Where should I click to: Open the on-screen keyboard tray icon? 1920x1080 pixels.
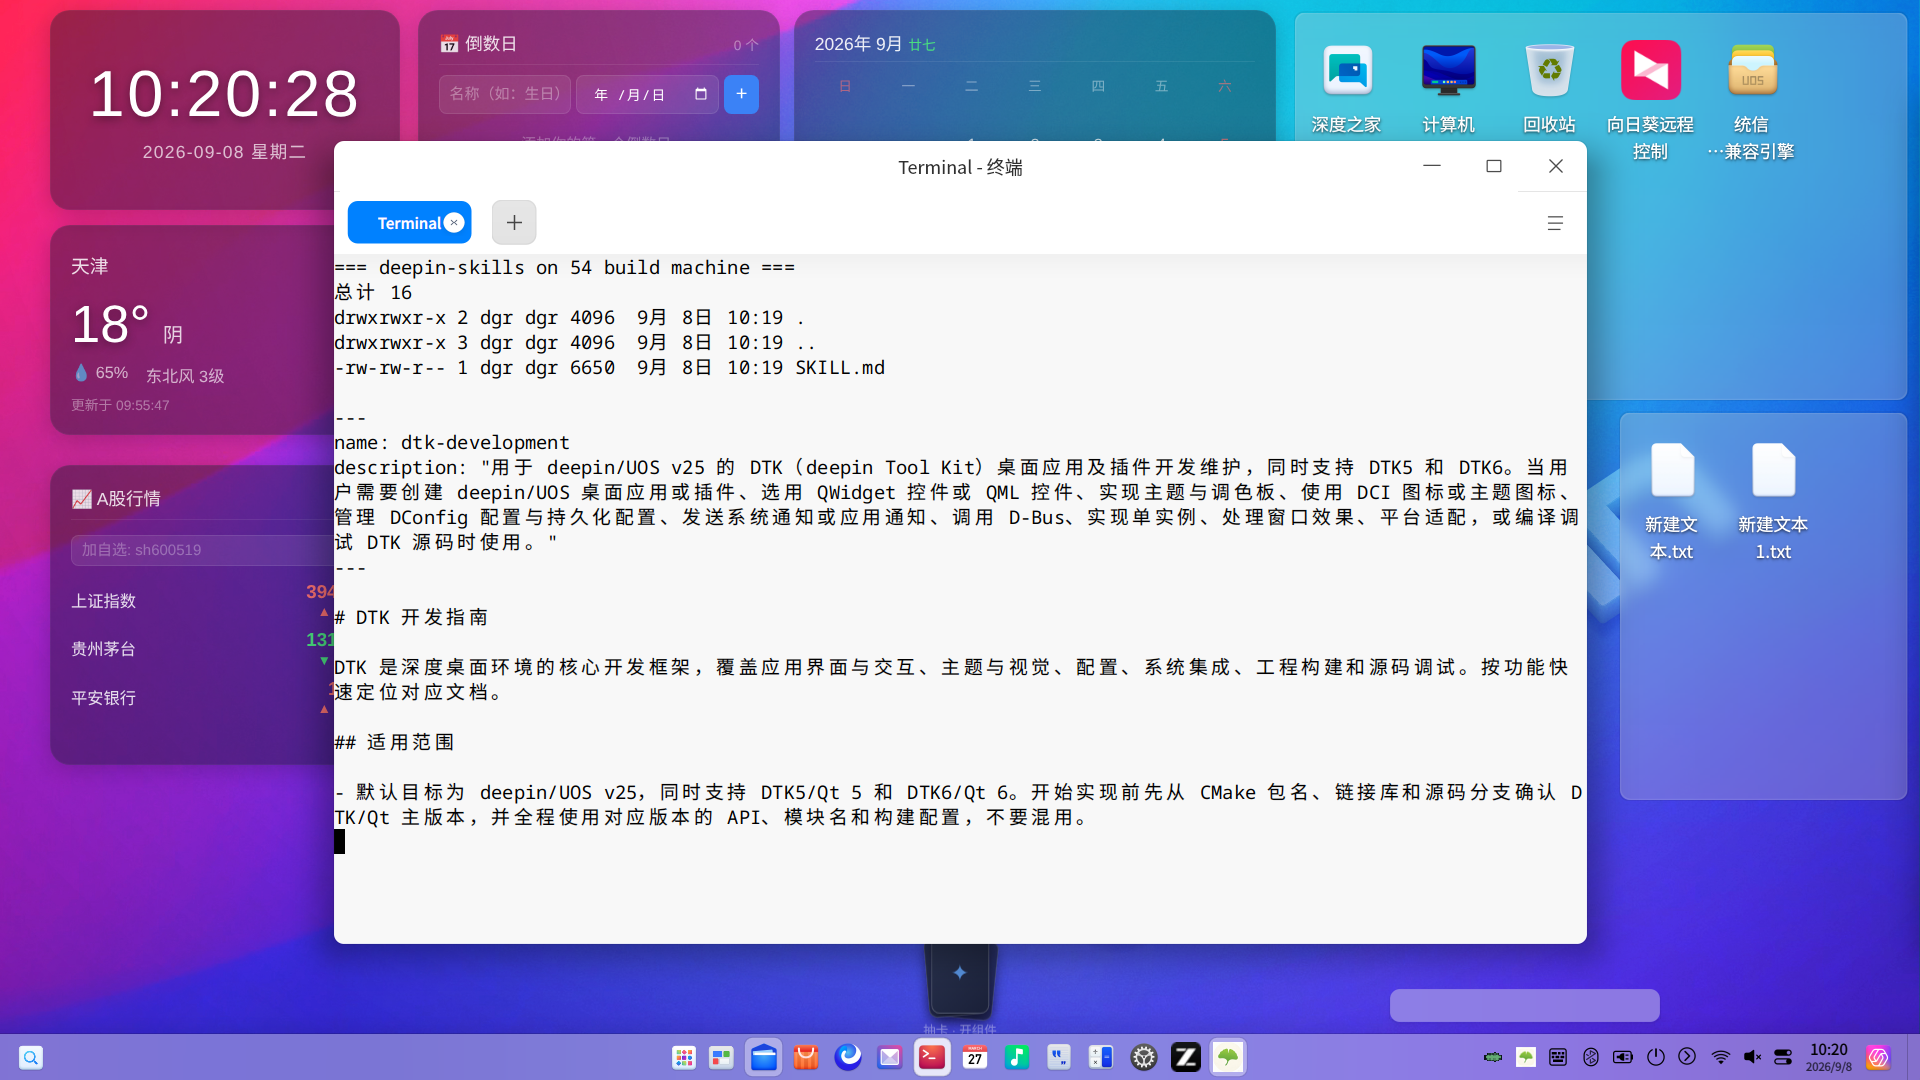[1558, 1057]
